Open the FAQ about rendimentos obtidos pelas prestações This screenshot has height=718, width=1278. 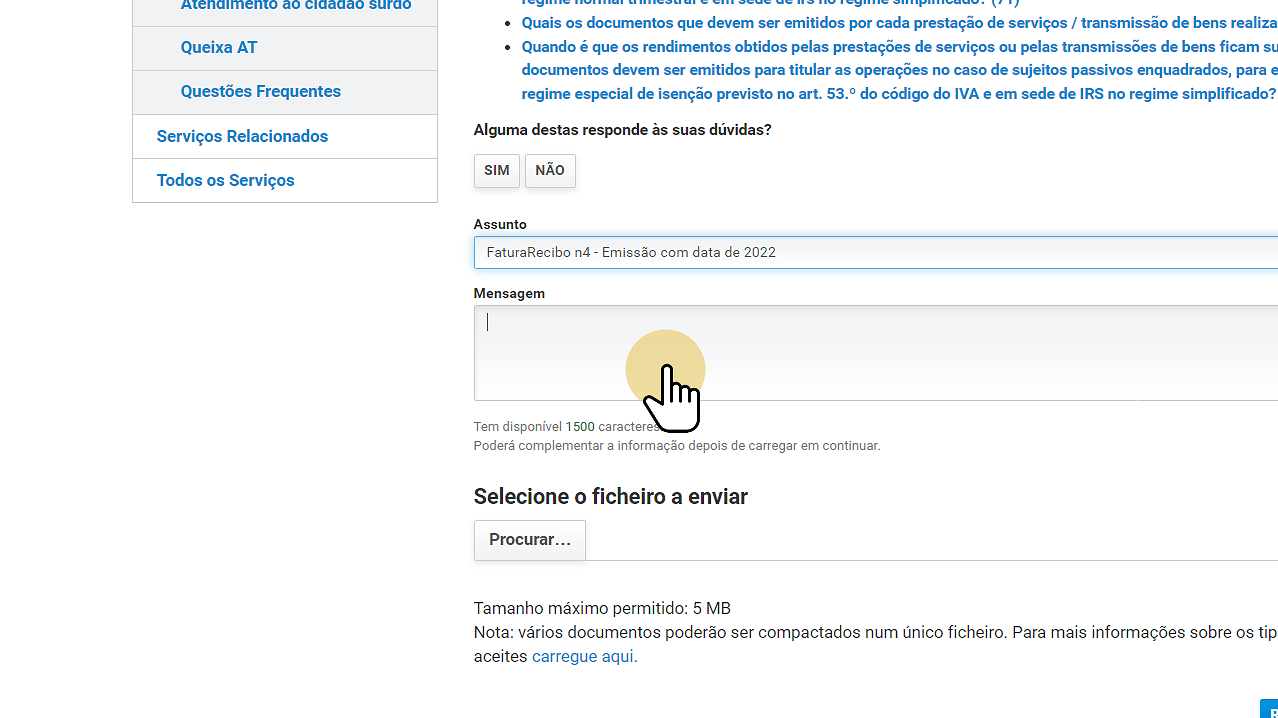800,46
